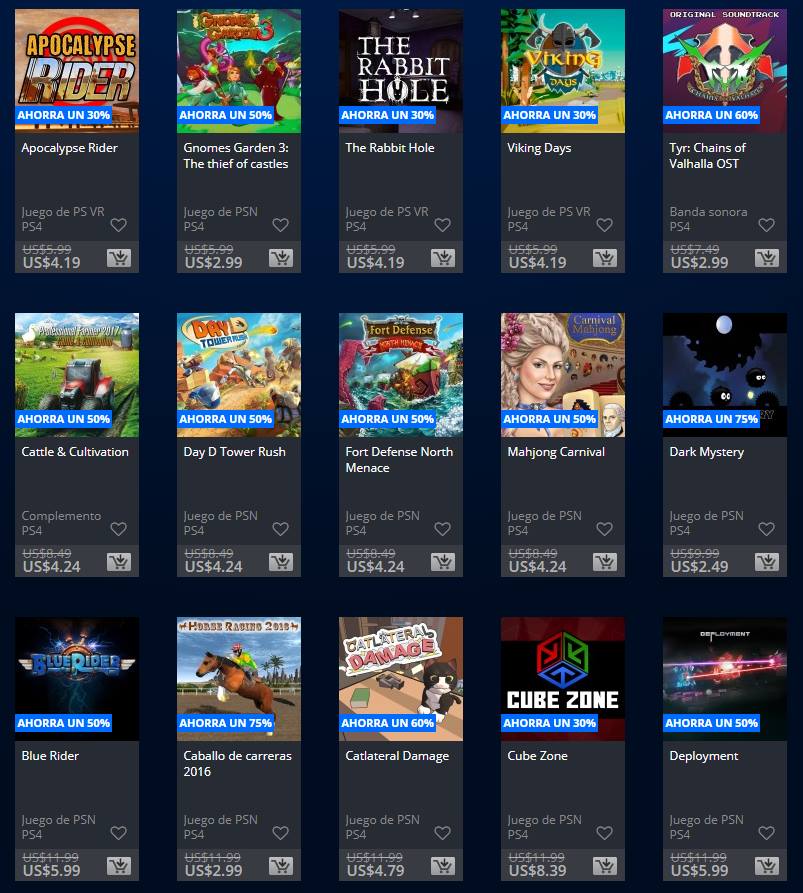Image resolution: width=803 pixels, height=893 pixels.
Task: Open the Viking Days title link
Action: (539, 148)
